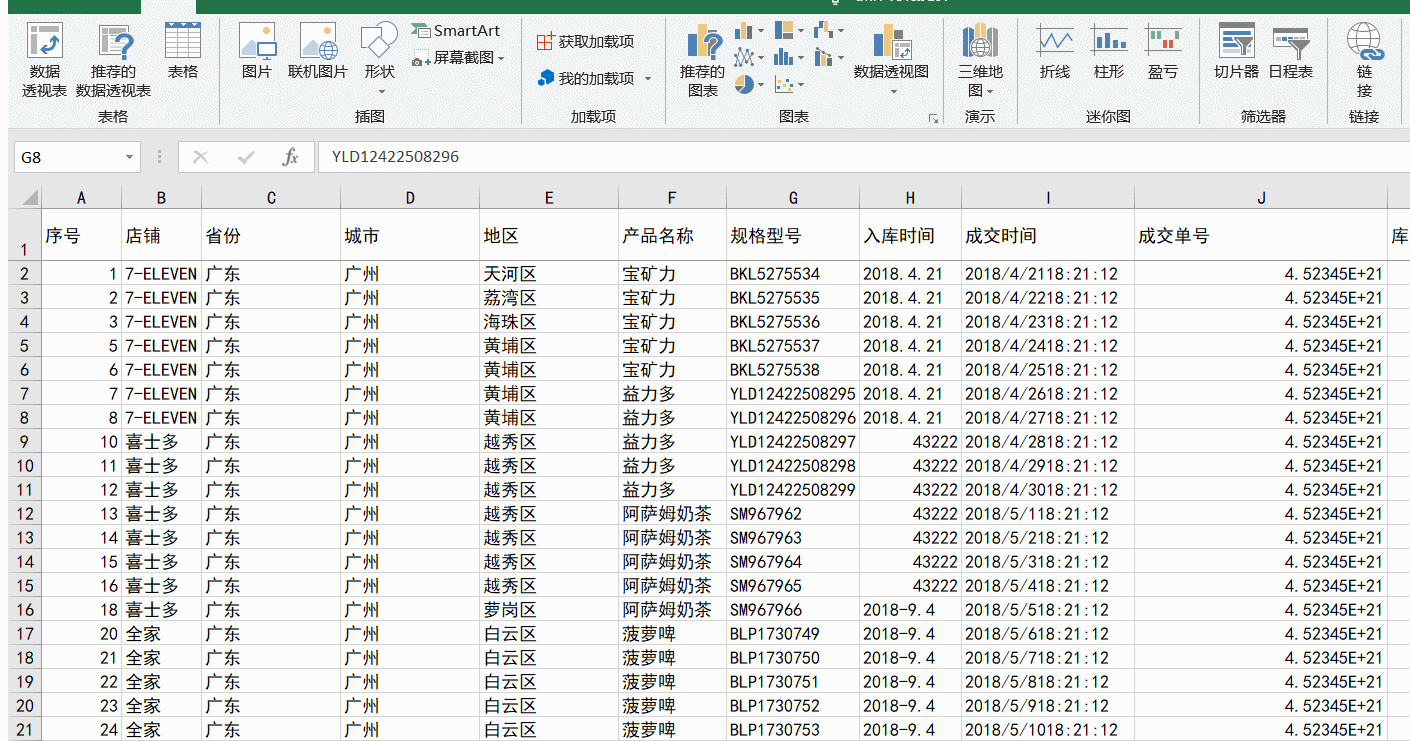Click the Insert Function fx button

point(291,157)
